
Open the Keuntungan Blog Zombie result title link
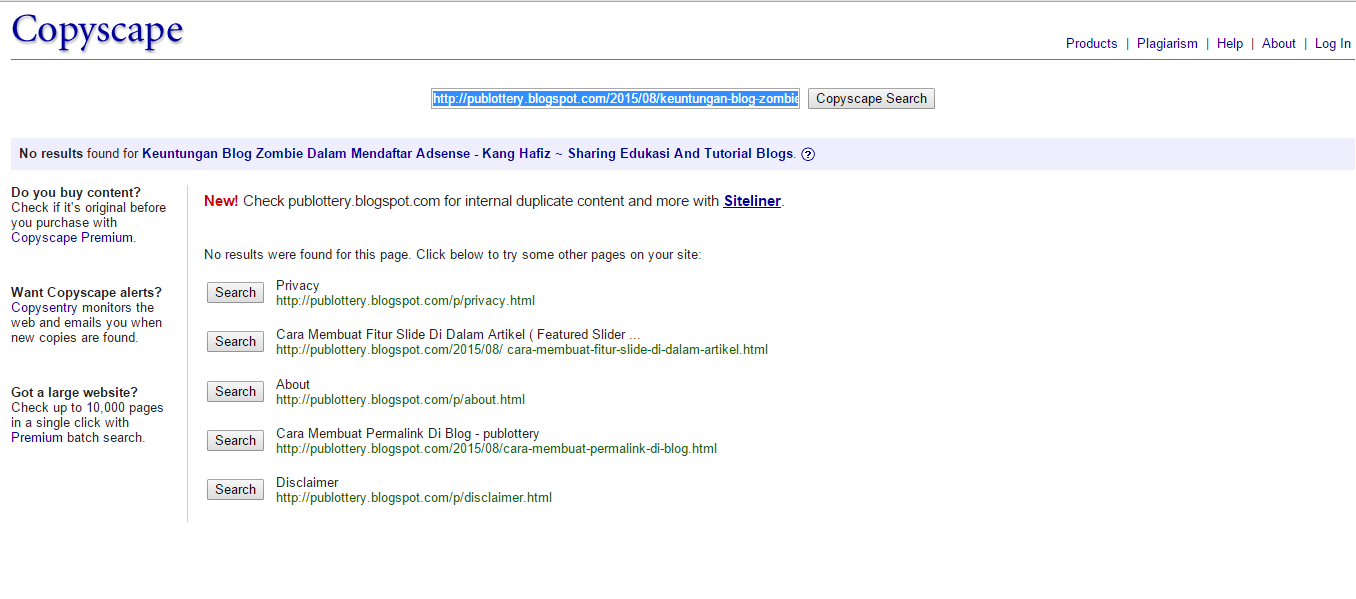tap(468, 154)
